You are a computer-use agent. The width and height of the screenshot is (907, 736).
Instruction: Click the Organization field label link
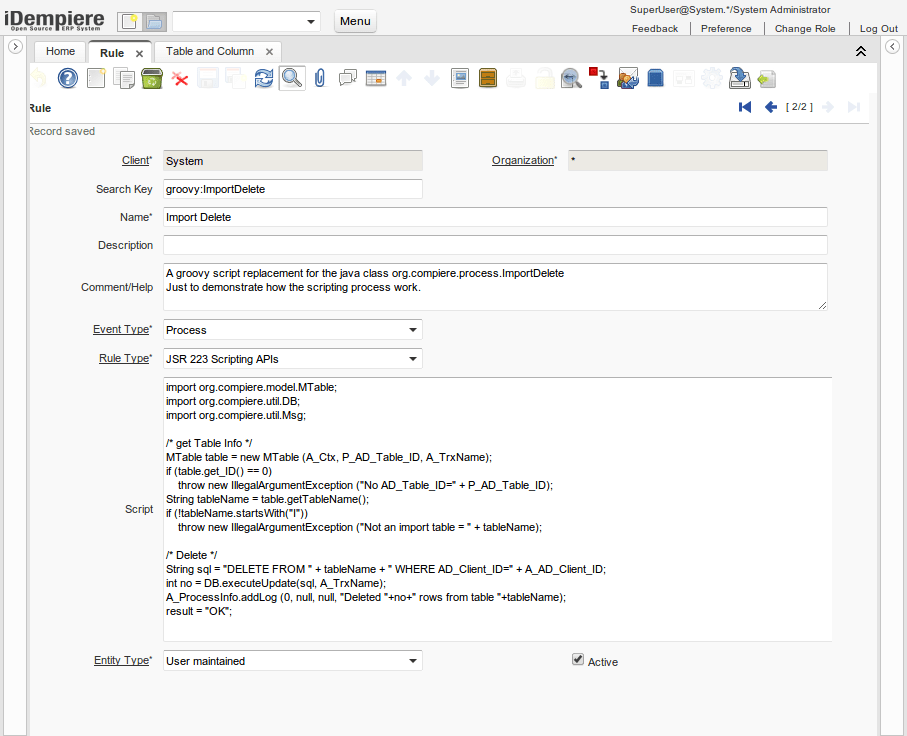click(524, 160)
